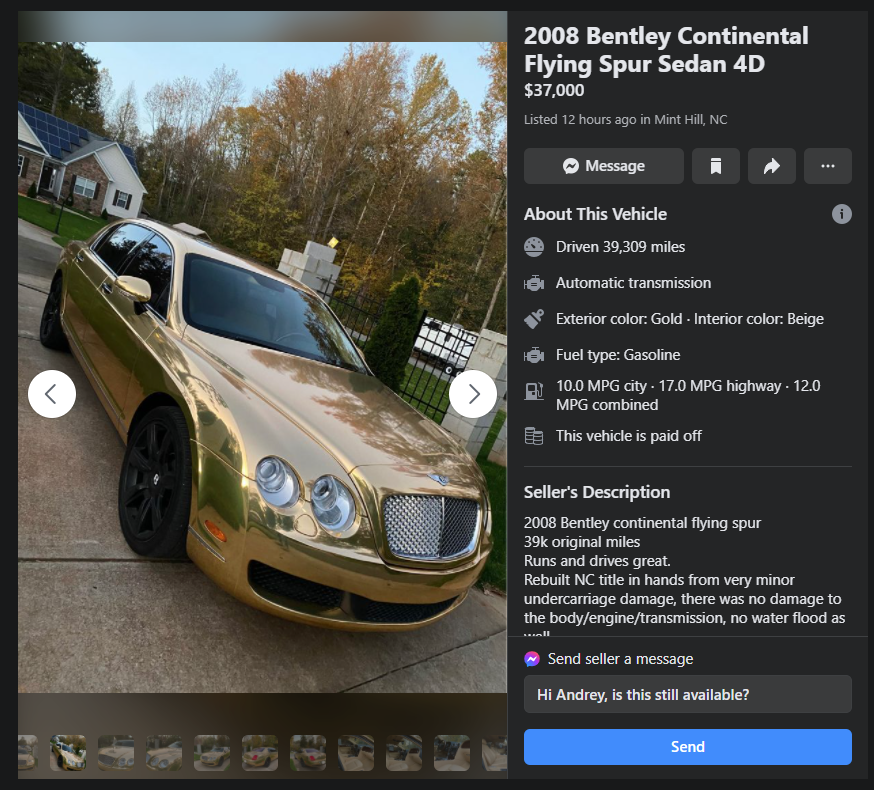Go back to the previous photo
The height and width of the screenshot is (790, 874).
pyautogui.click(x=52, y=394)
